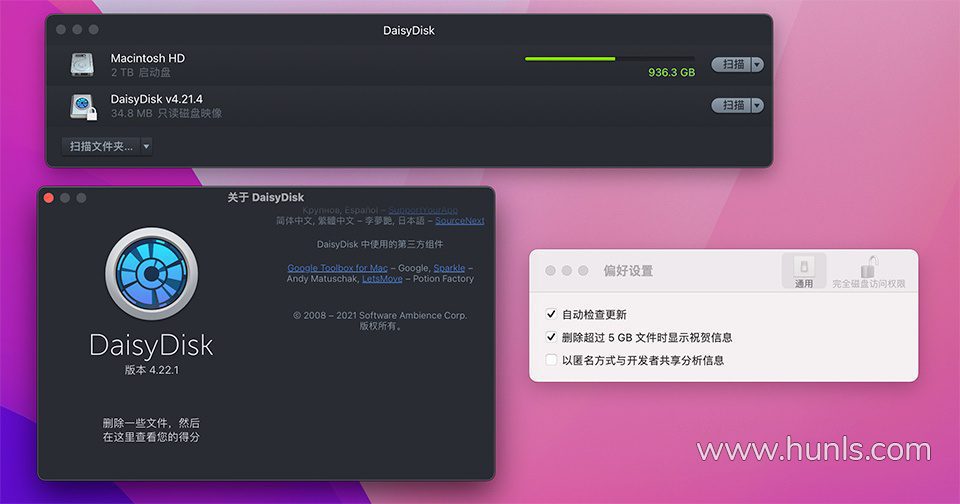Open Google Toolbox for Mac link
The image size is (960, 504).
pos(337,268)
